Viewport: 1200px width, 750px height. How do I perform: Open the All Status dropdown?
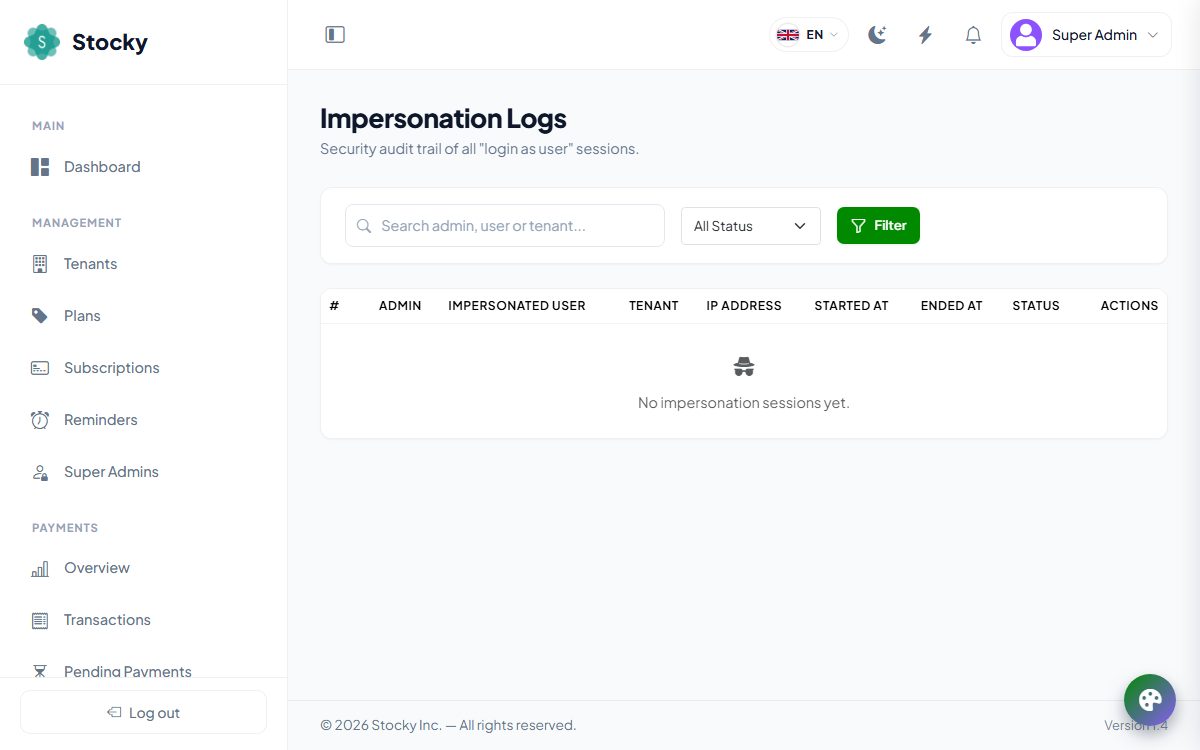point(751,226)
